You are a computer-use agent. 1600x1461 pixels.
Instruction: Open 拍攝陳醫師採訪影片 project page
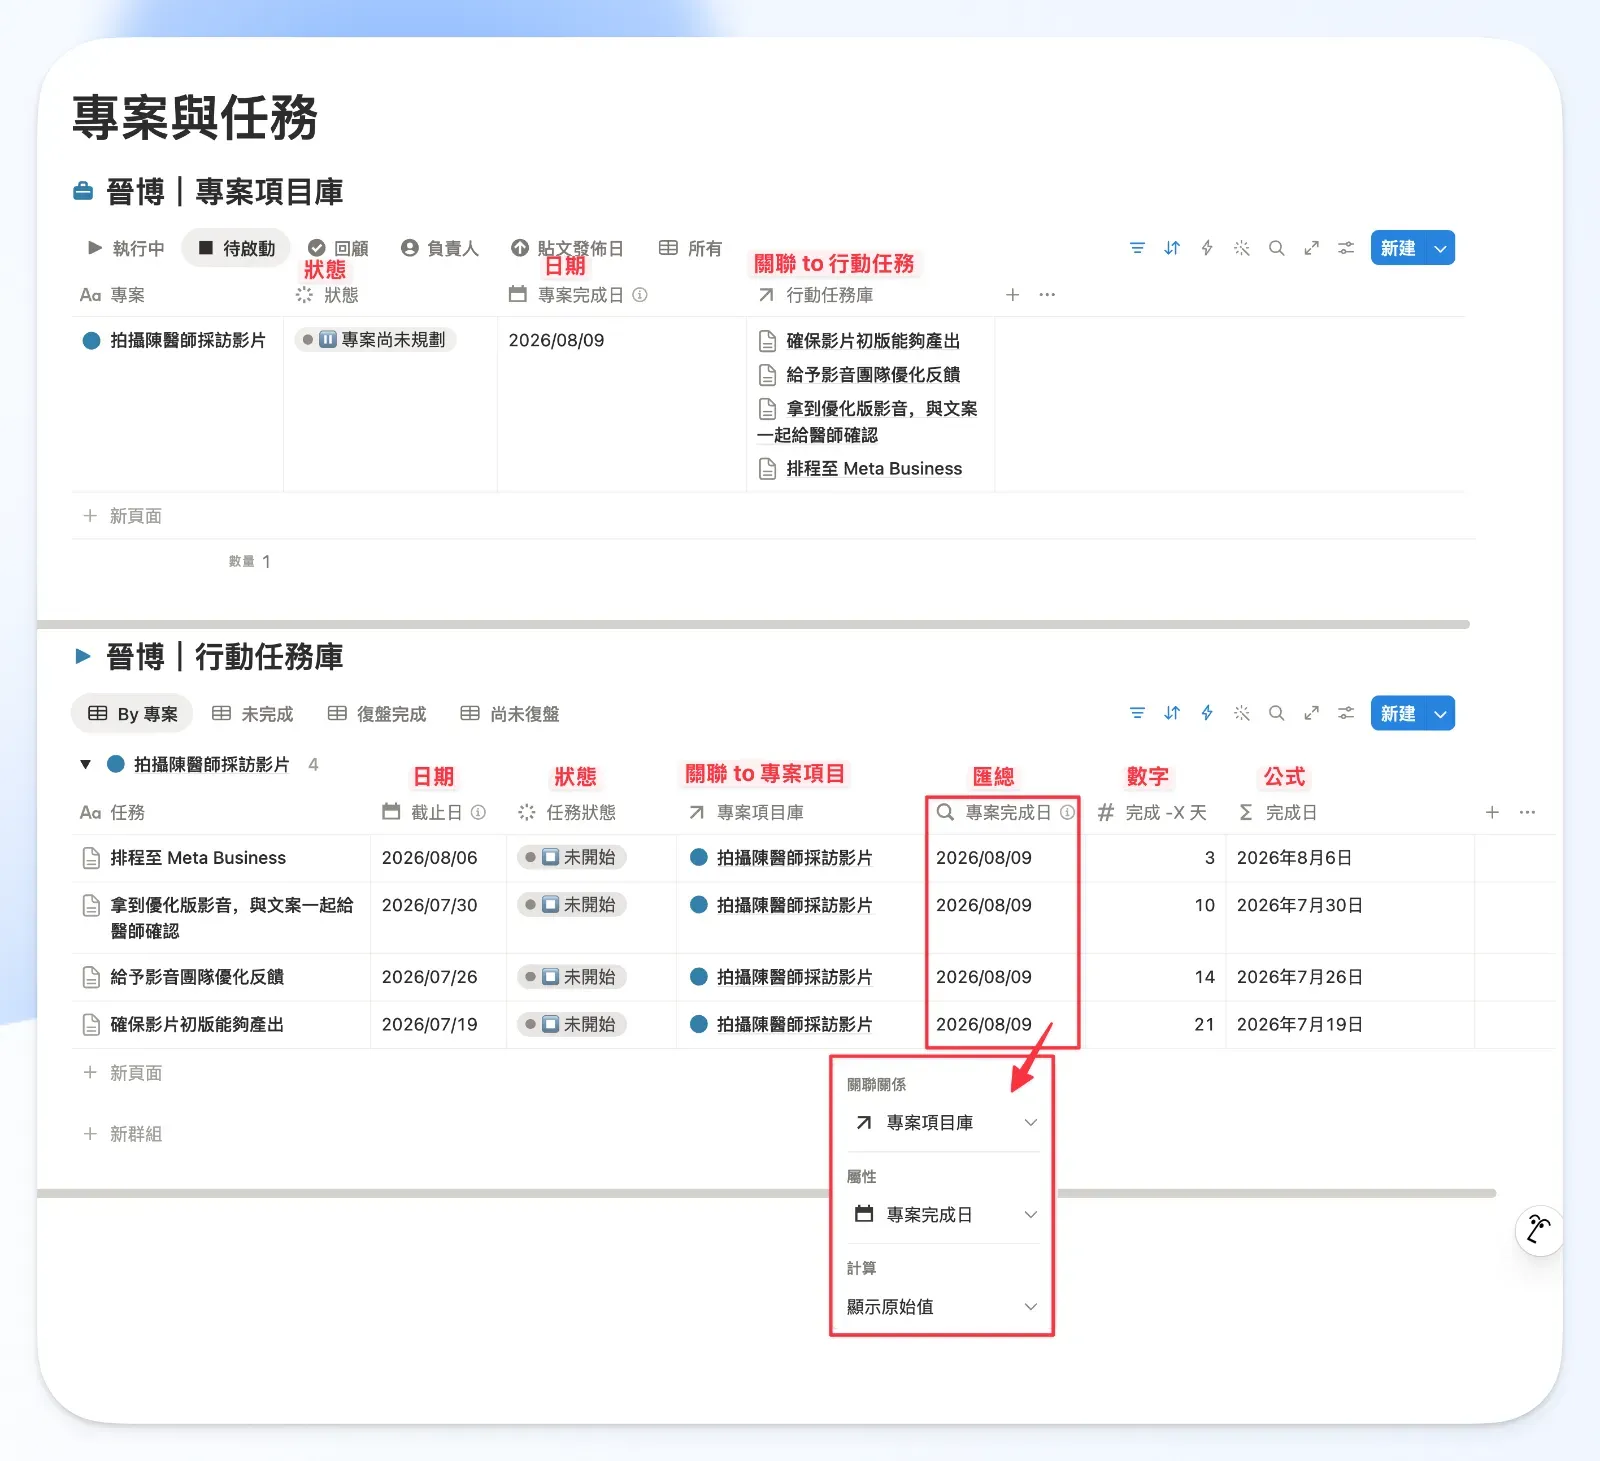[188, 340]
